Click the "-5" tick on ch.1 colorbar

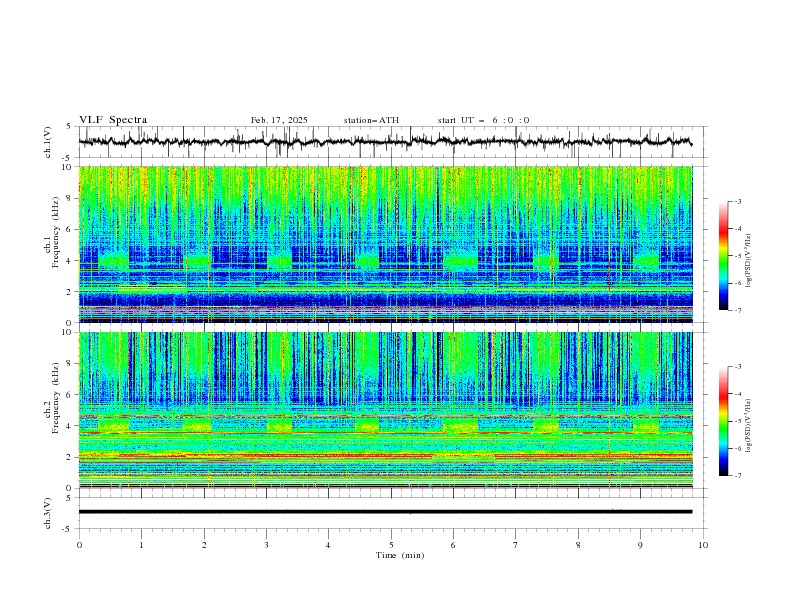point(737,256)
